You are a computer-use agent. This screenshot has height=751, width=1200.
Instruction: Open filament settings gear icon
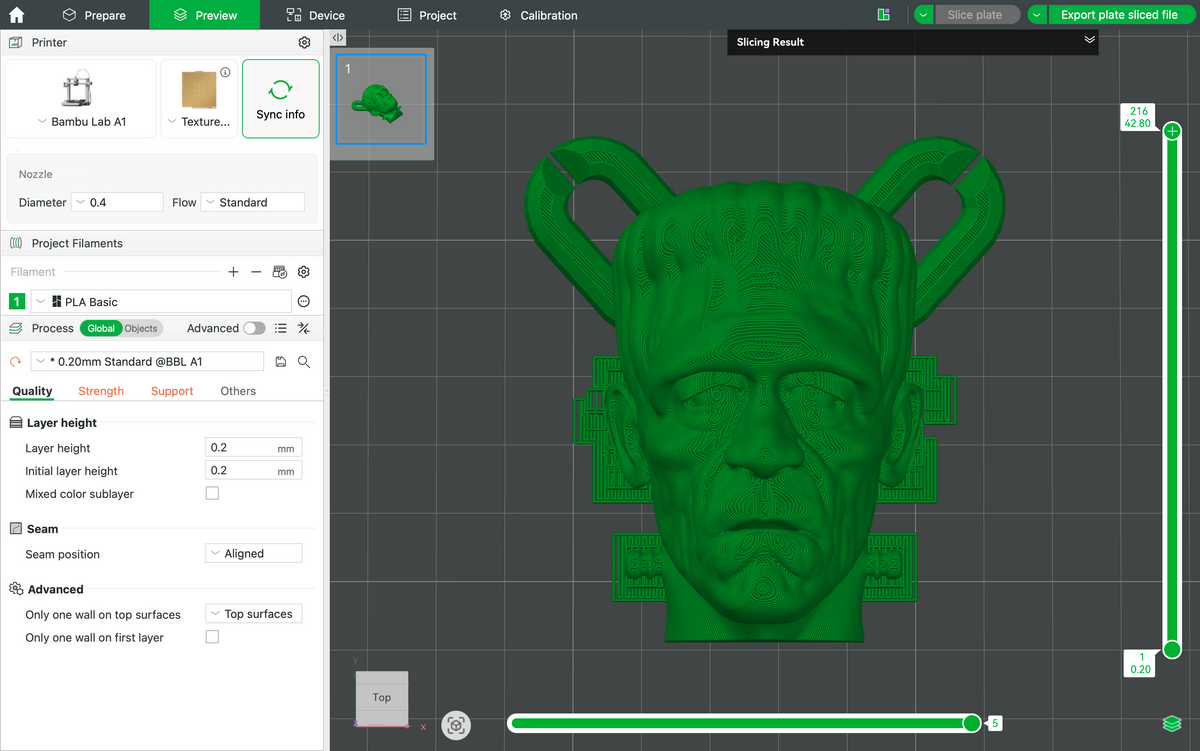[x=304, y=272]
